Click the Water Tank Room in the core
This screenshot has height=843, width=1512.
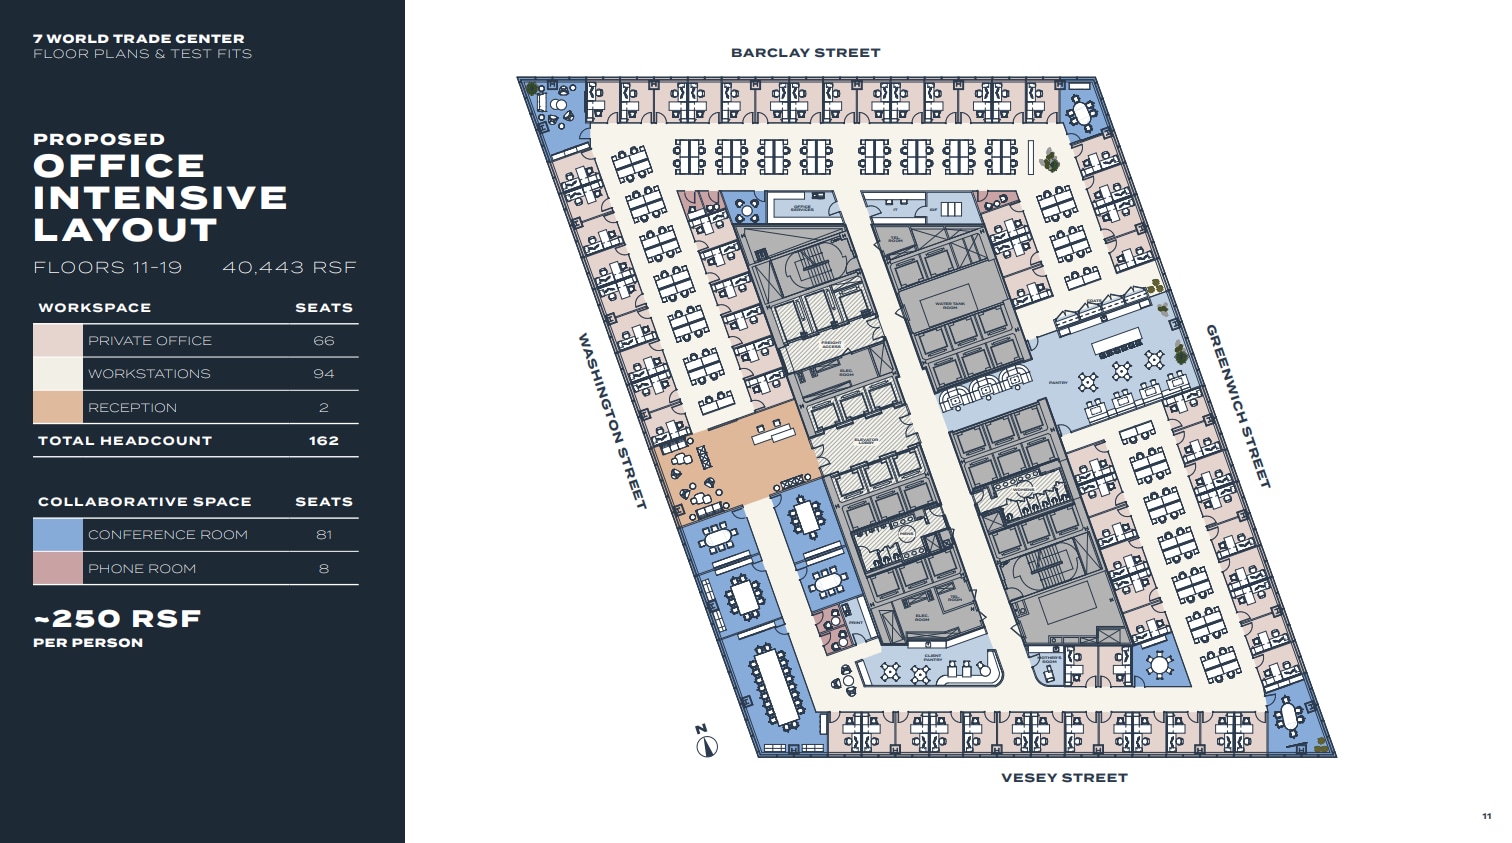pyautogui.click(x=949, y=304)
